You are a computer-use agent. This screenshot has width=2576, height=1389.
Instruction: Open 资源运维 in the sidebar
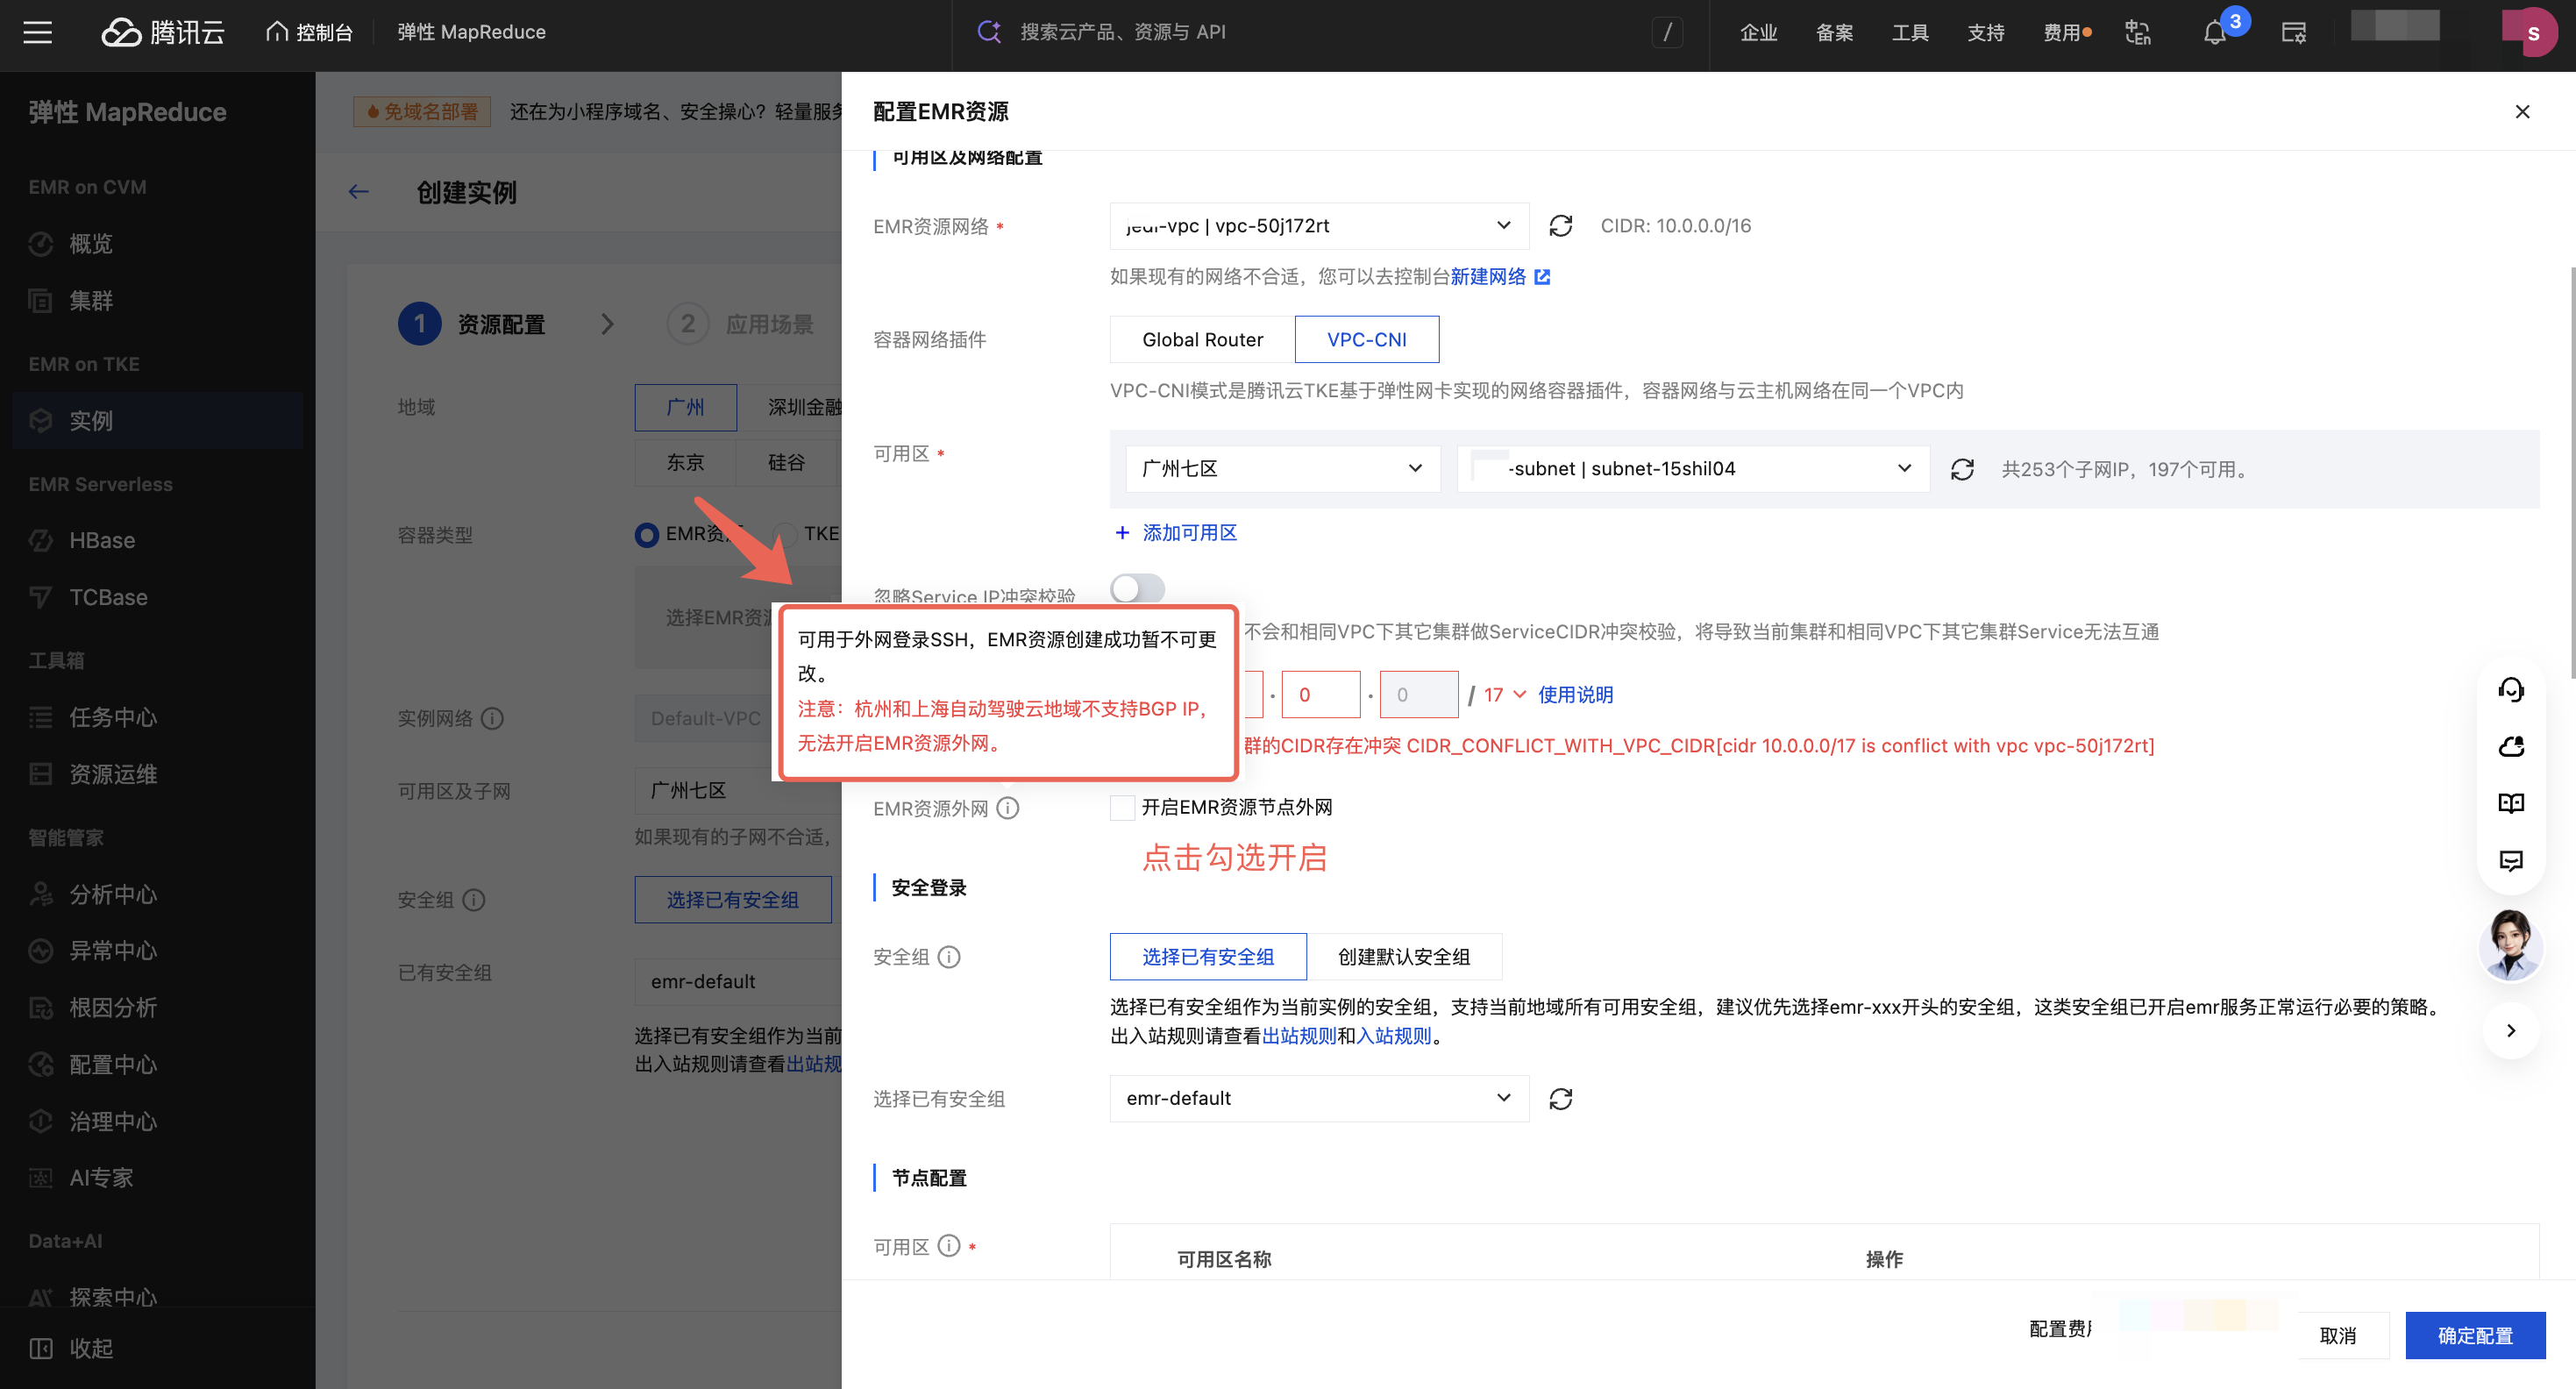(x=113, y=775)
